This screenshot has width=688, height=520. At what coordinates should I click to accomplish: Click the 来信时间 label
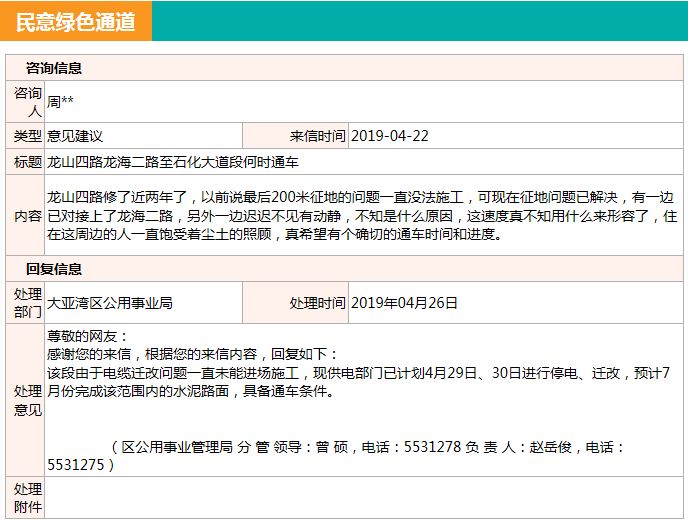(318, 136)
